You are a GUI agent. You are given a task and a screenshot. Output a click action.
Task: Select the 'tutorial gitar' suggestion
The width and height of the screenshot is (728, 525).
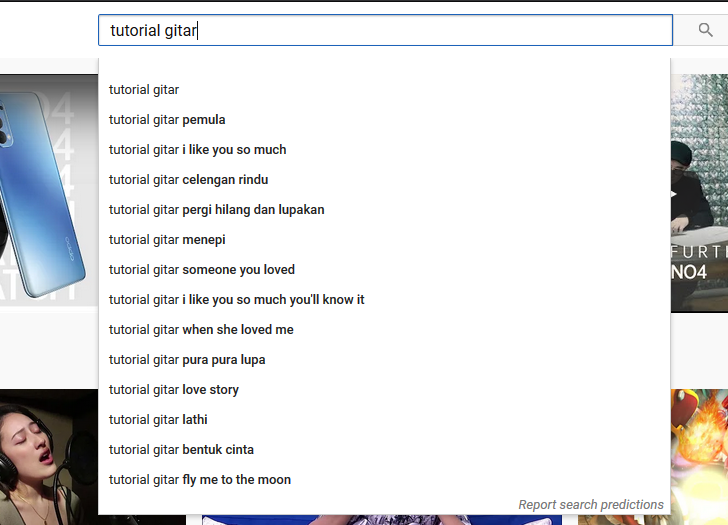tap(144, 90)
